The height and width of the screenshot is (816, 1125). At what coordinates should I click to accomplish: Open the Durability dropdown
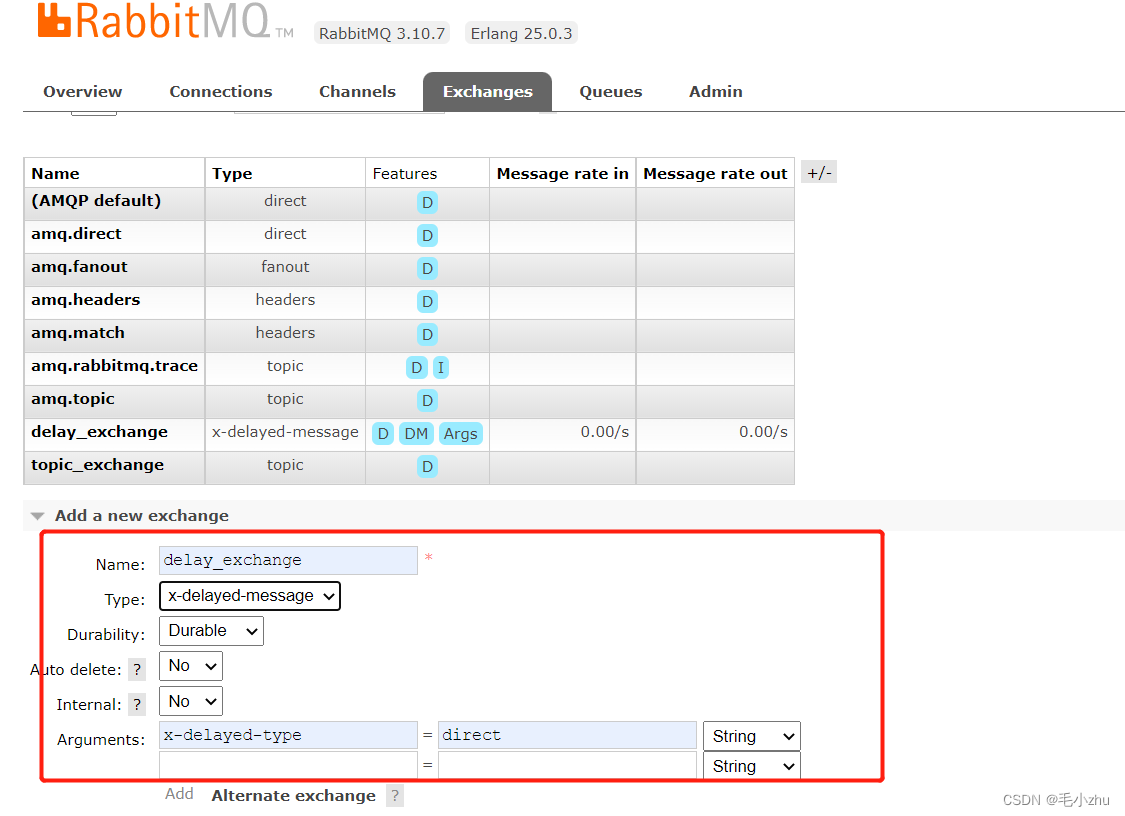point(211,630)
